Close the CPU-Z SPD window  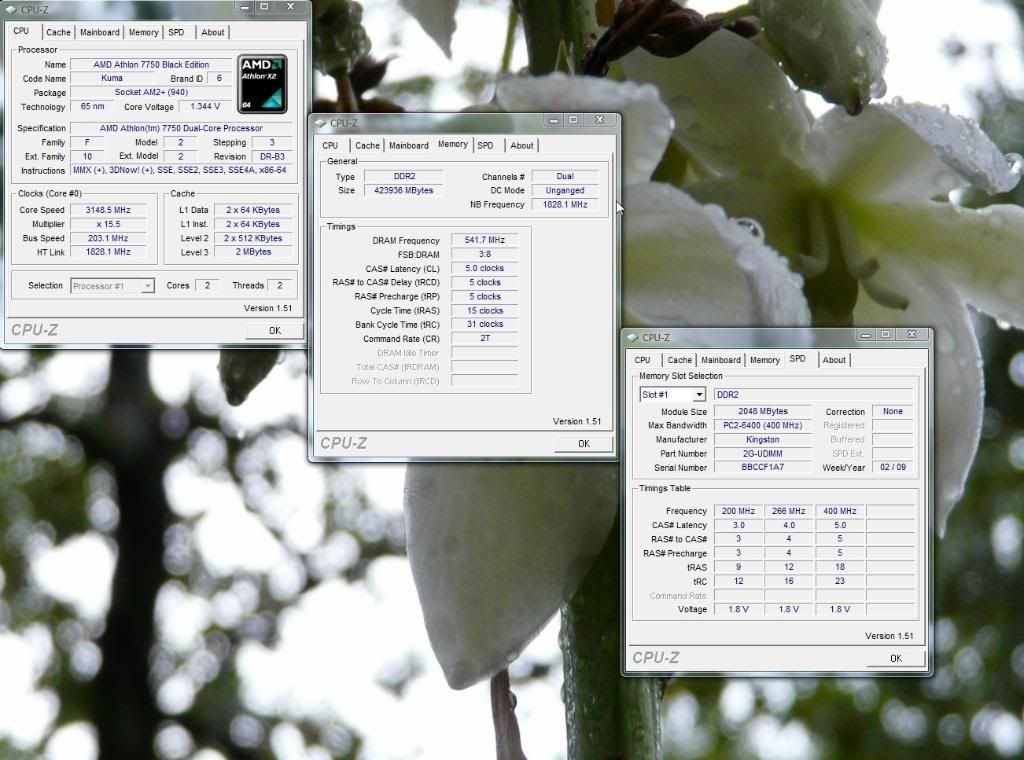[910, 336]
